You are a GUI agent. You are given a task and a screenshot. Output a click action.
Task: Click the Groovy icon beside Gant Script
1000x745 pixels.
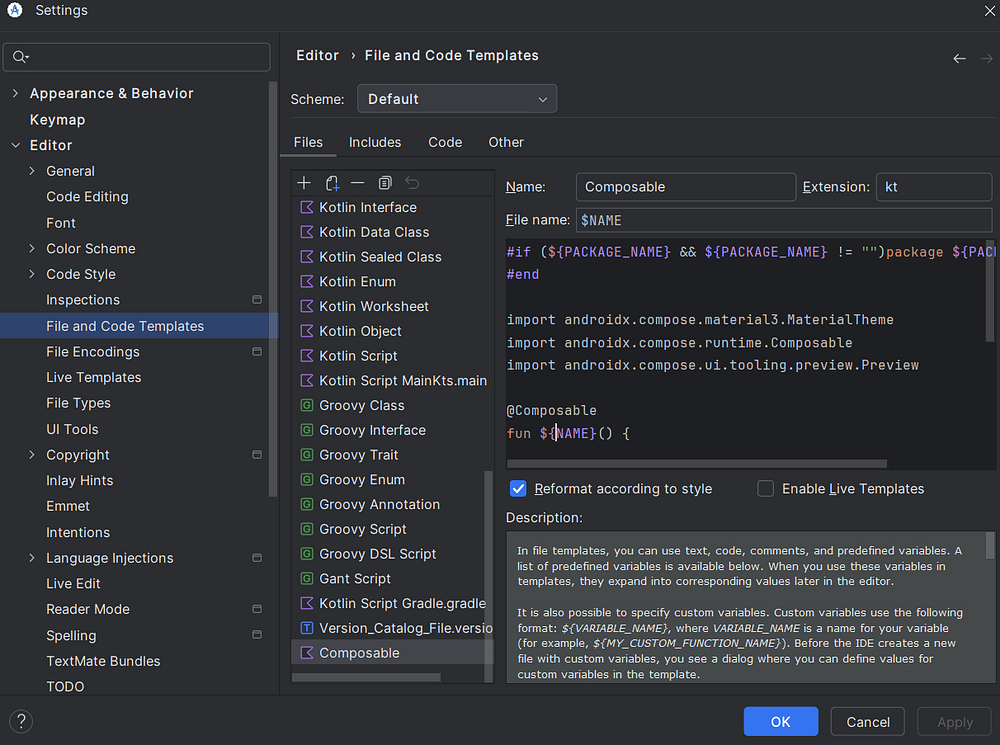coord(307,579)
